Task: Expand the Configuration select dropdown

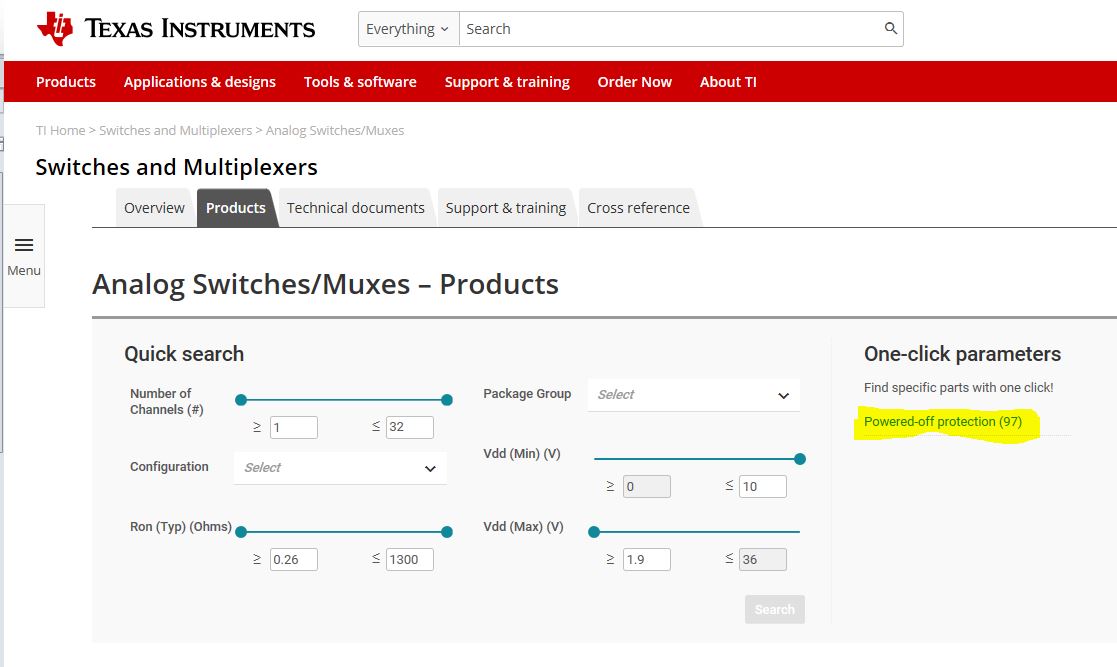Action: 340,467
